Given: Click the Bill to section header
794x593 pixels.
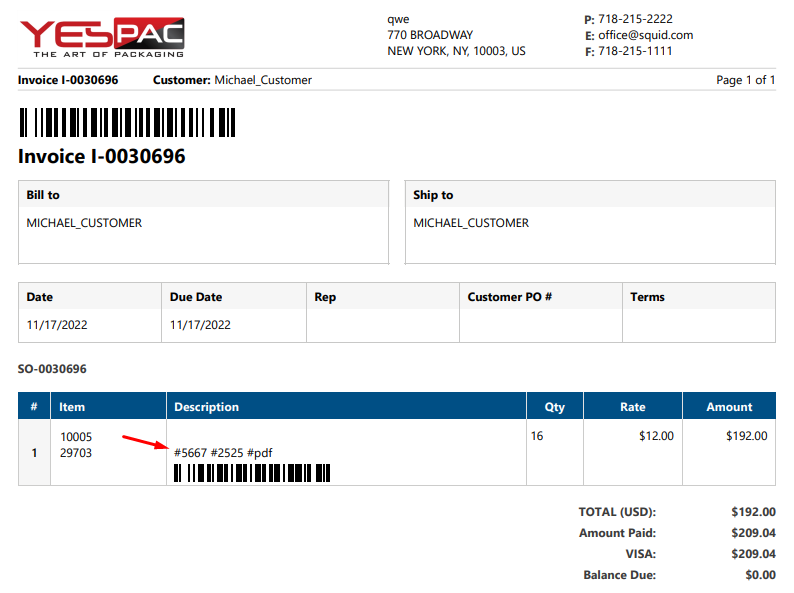Looking at the screenshot, I should (43, 195).
